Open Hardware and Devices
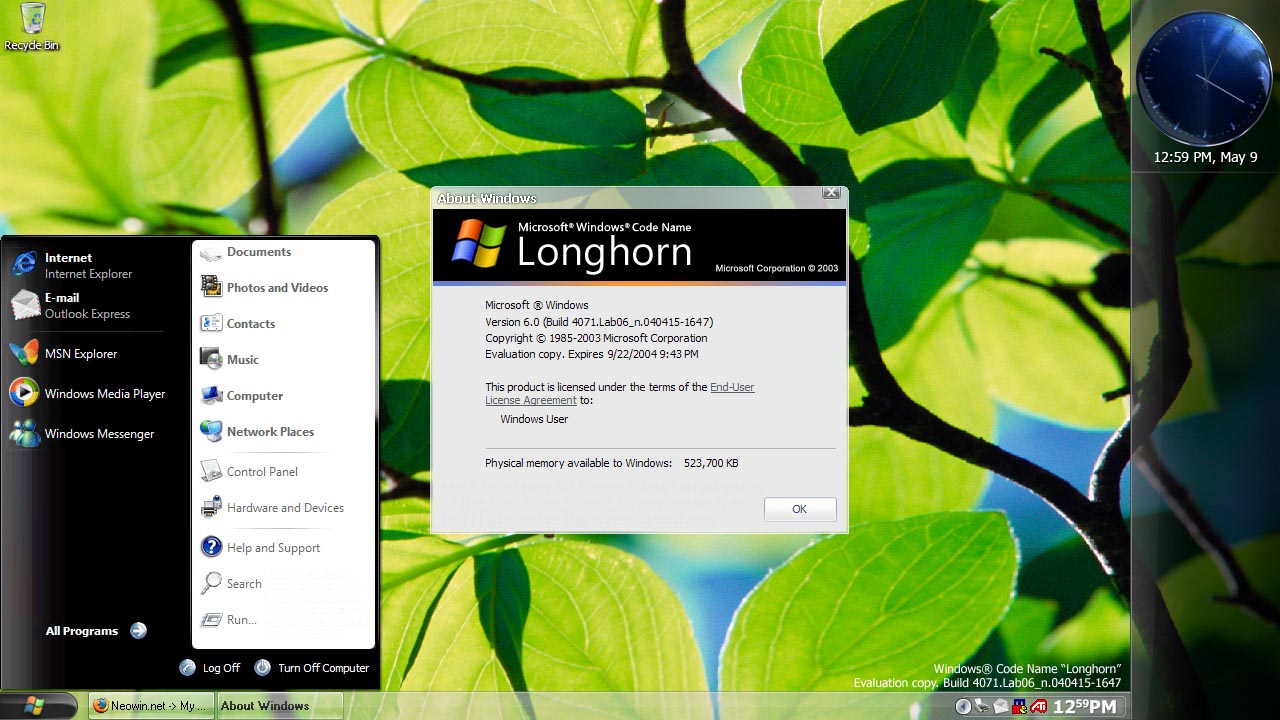Image resolution: width=1280 pixels, height=720 pixels. [x=284, y=508]
